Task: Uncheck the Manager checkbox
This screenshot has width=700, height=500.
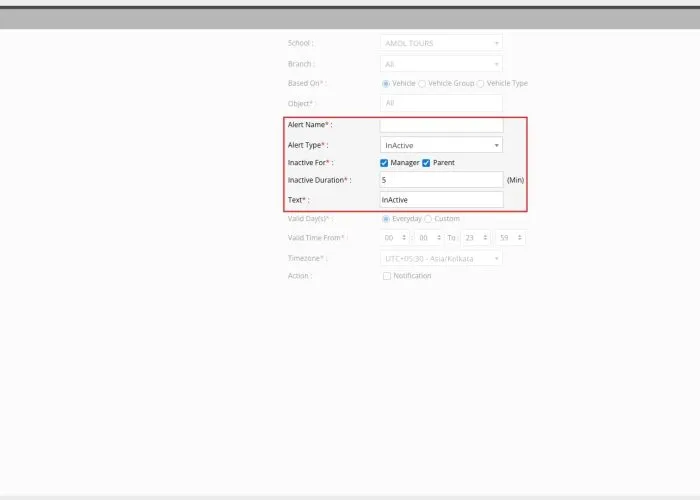Action: pos(384,162)
